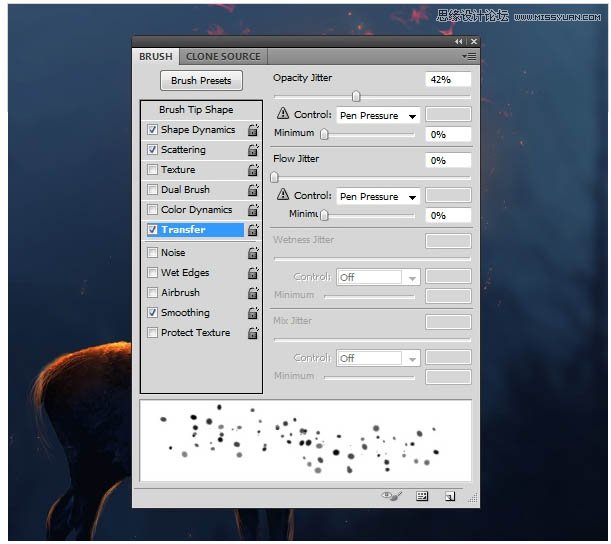Open the Opacity Jitter Control dropdown
Viewport: 611px width, 544px height.
coord(378,116)
